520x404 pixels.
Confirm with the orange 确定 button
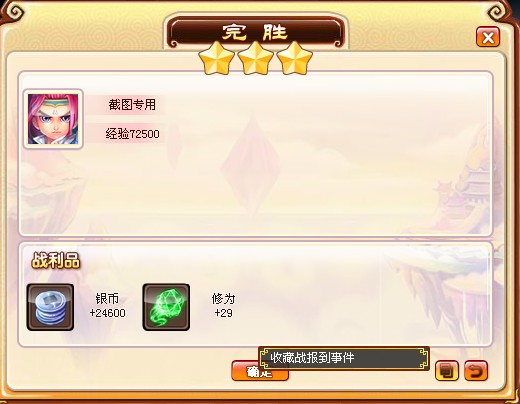click(260, 371)
